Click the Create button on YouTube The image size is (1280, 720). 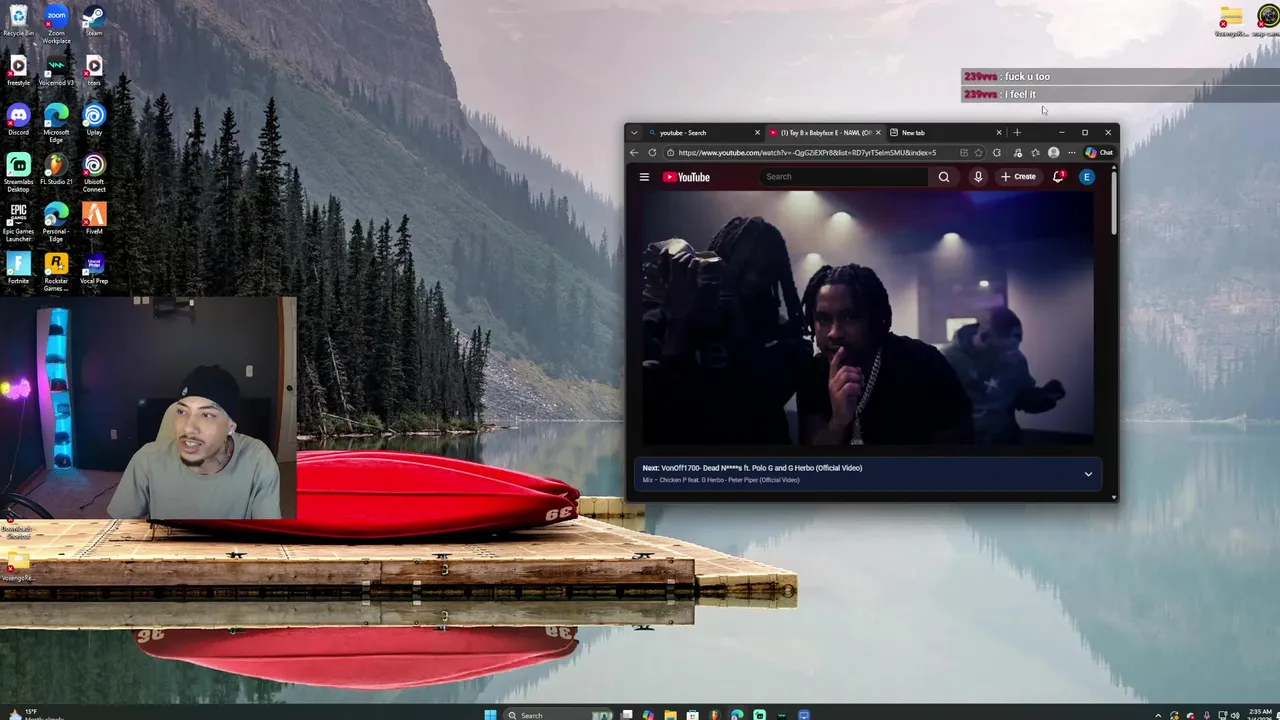point(1019,177)
